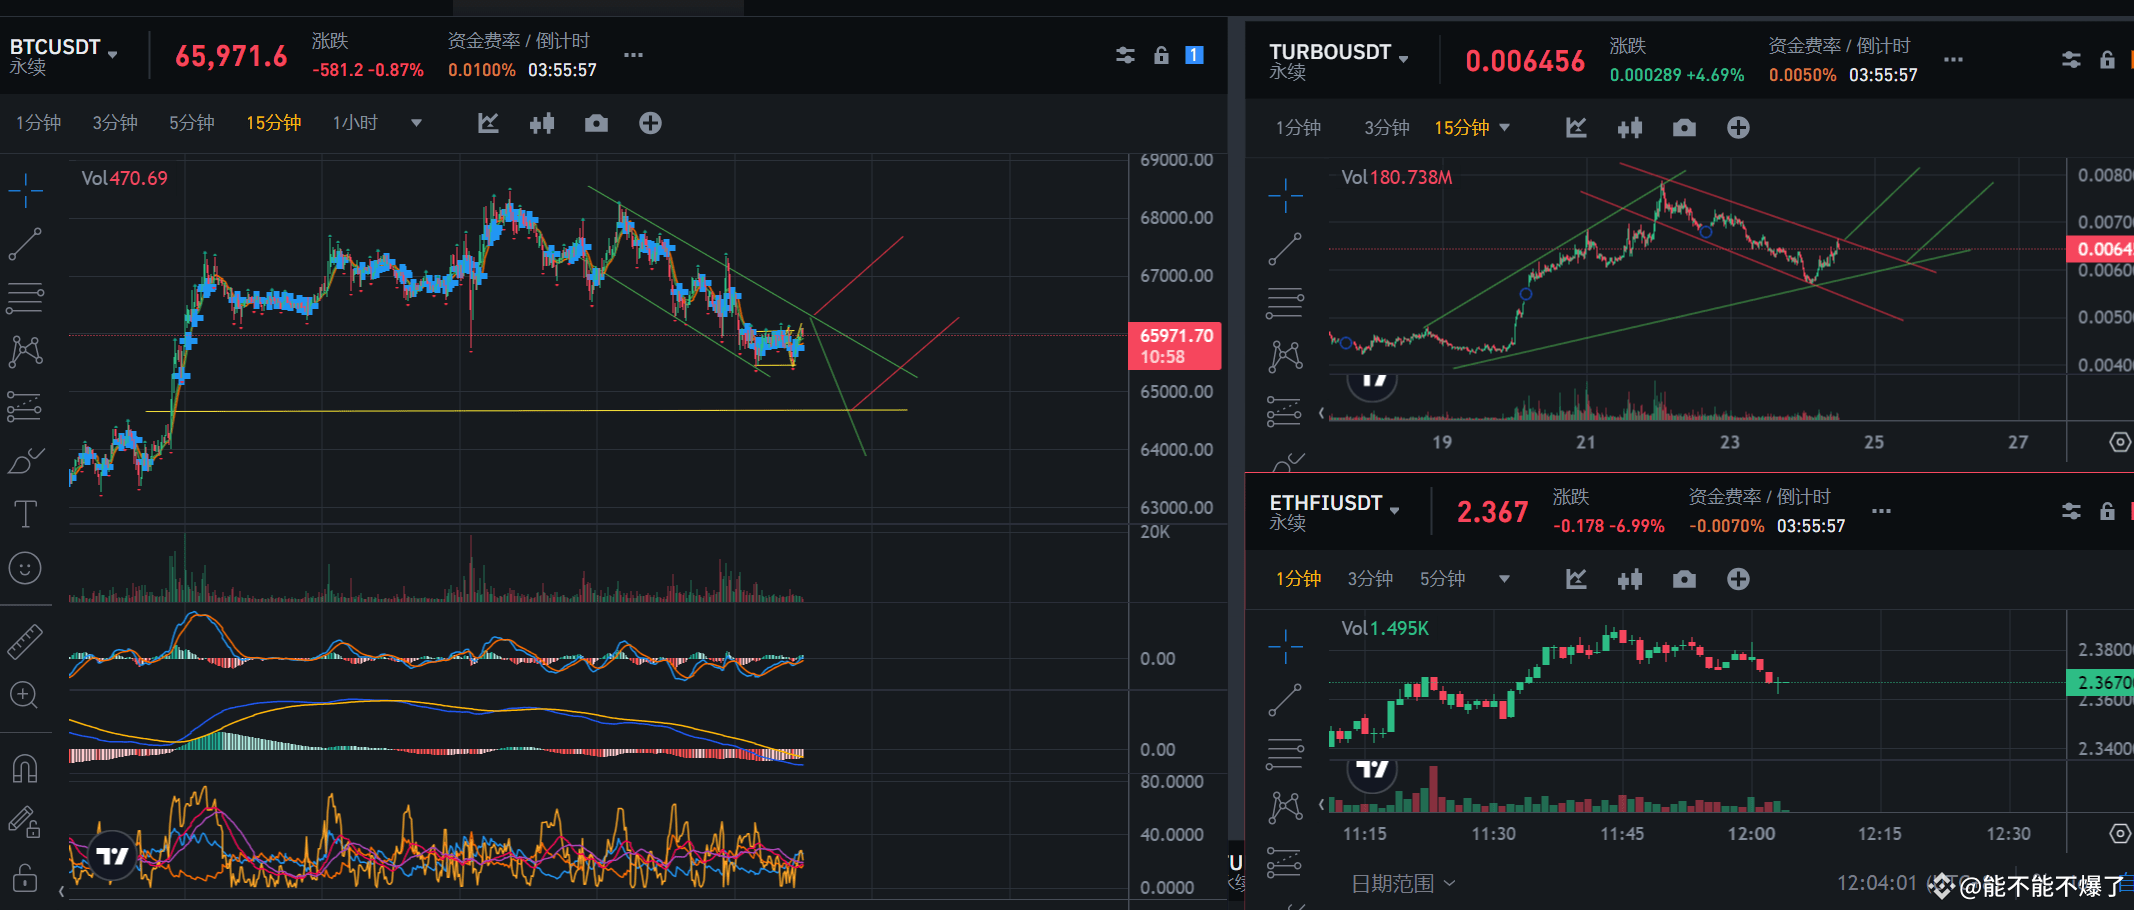Collapse ETHFIUSDT volume pane arrow
Viewport: 2134px width, 910px height.
click(1321, 804)
